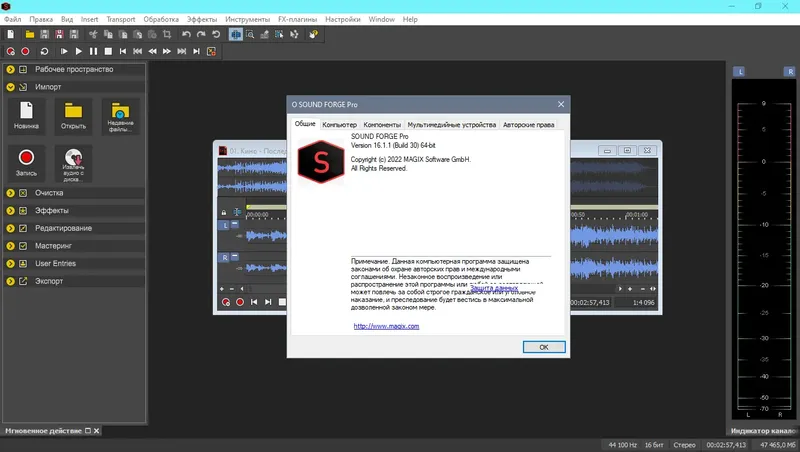Switch to the Компоненты tab in About dialog

click(382, 124)
